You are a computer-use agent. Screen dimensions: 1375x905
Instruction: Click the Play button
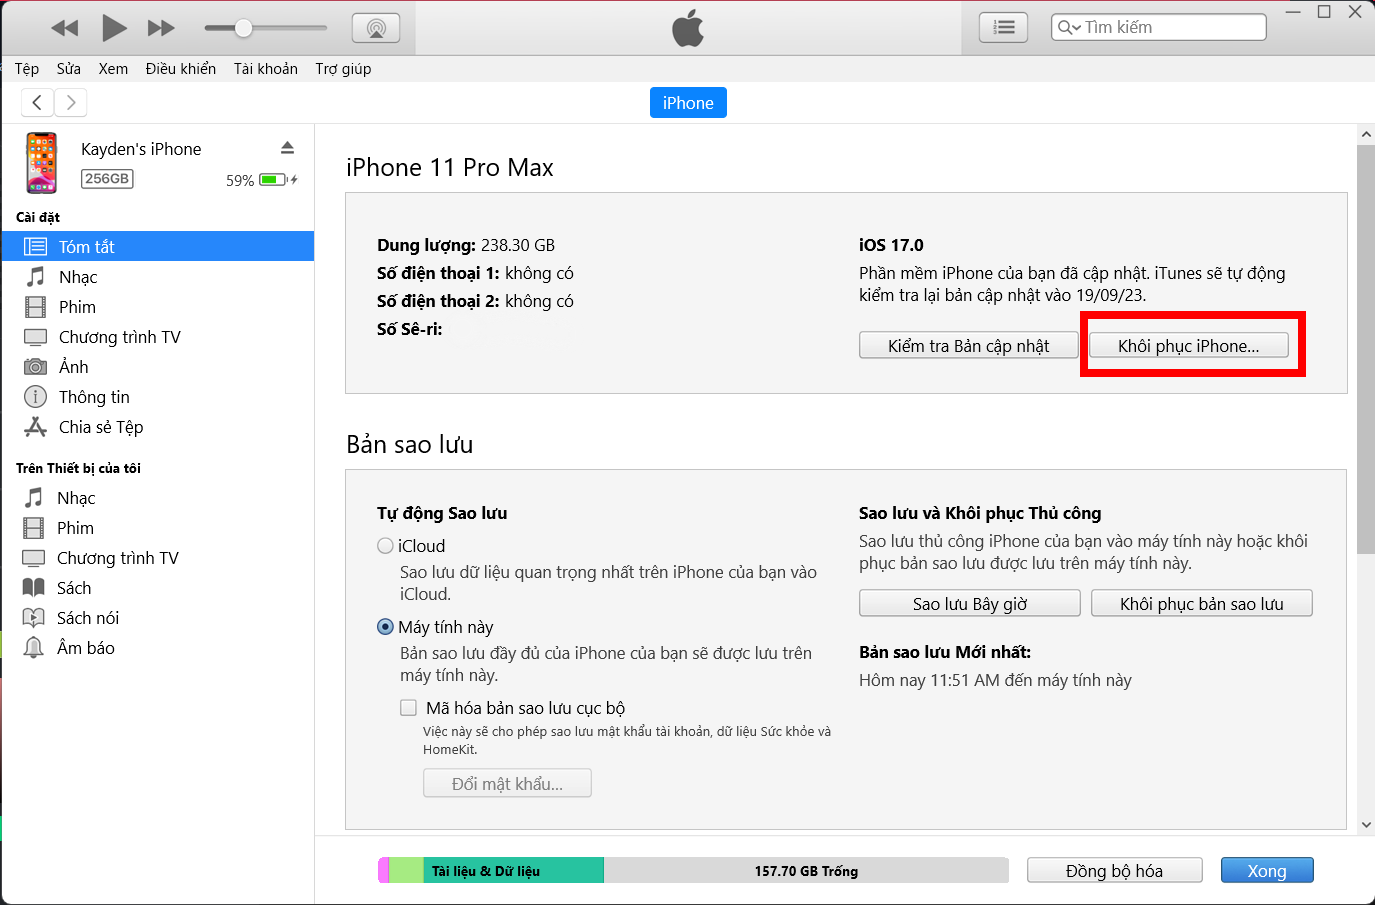[x=113, y=27]
